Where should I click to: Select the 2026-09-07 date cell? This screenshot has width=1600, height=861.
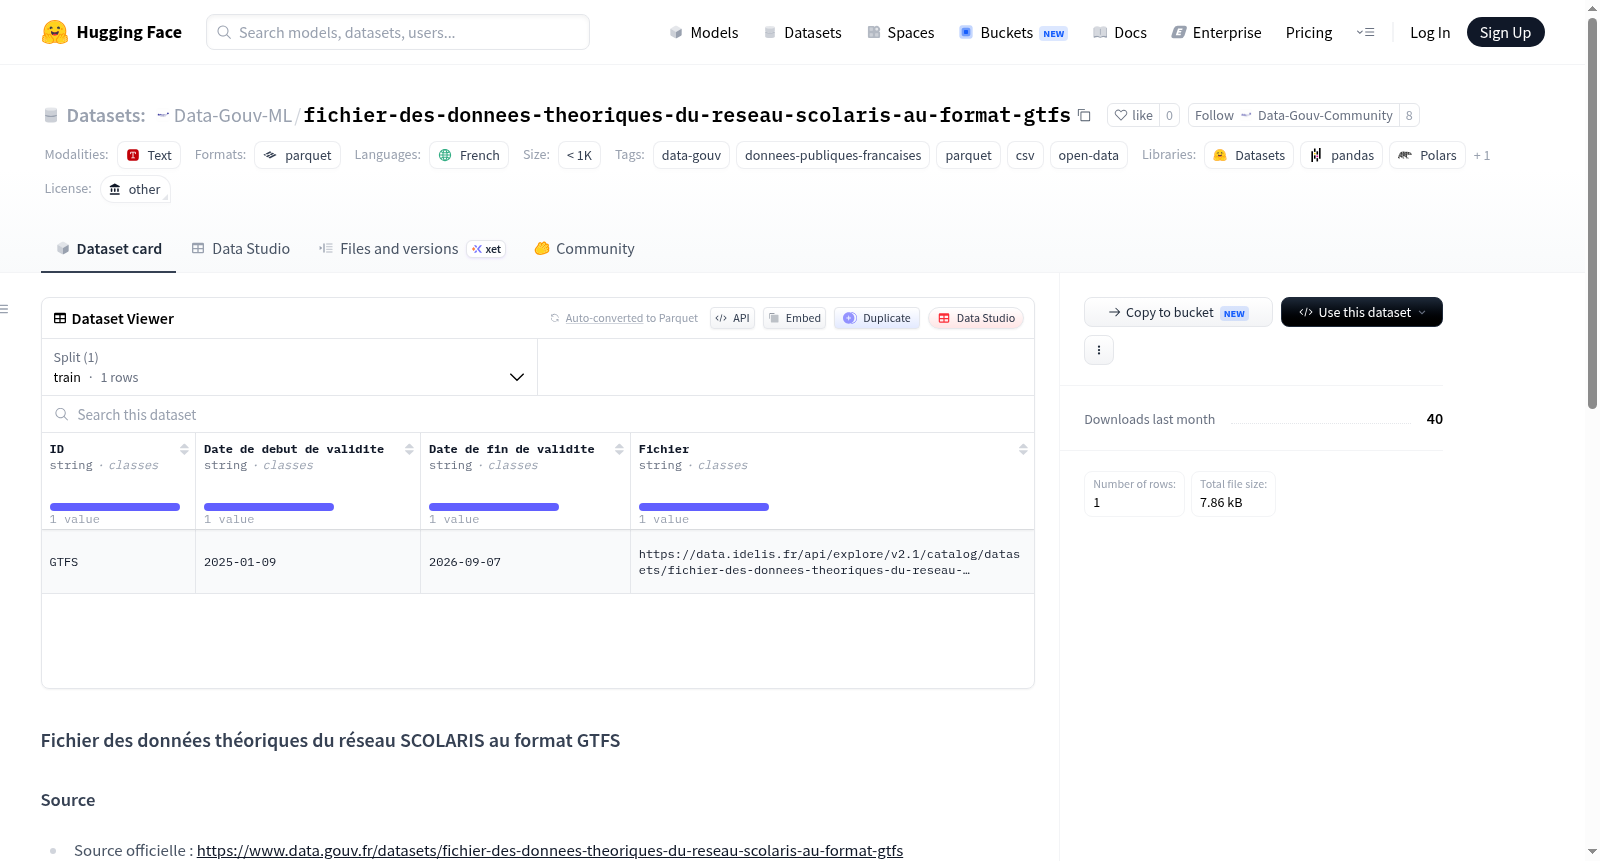(x=525, y=562)
